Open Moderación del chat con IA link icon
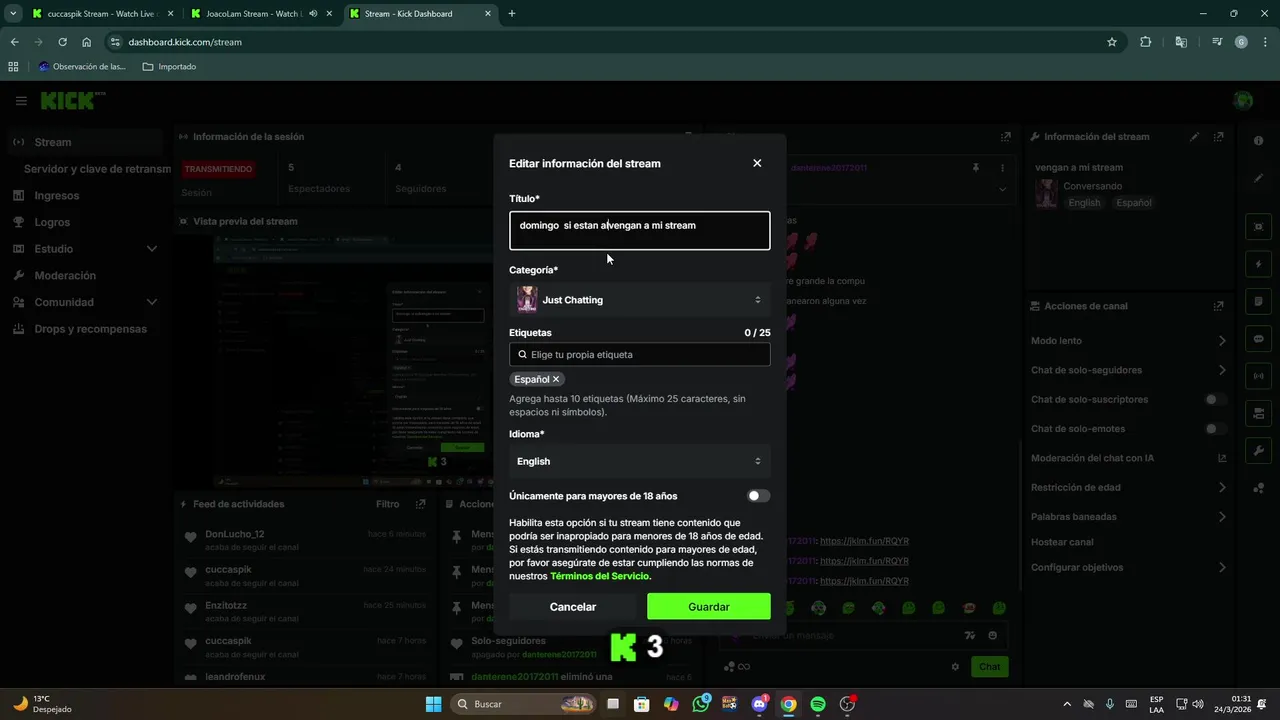1280x720 pixels. (1222, 458)
